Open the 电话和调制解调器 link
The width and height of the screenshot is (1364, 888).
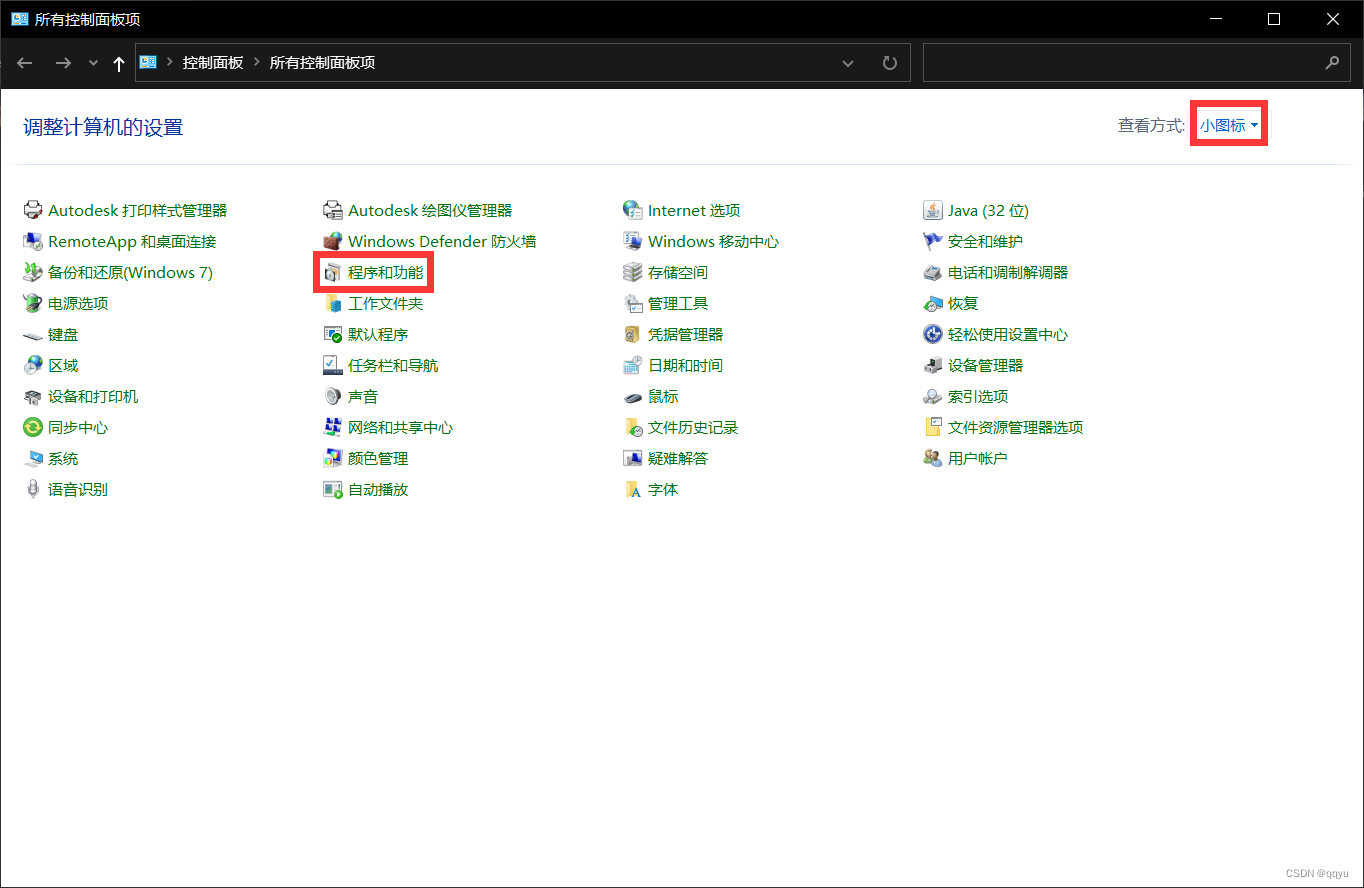click(1008, 272)
